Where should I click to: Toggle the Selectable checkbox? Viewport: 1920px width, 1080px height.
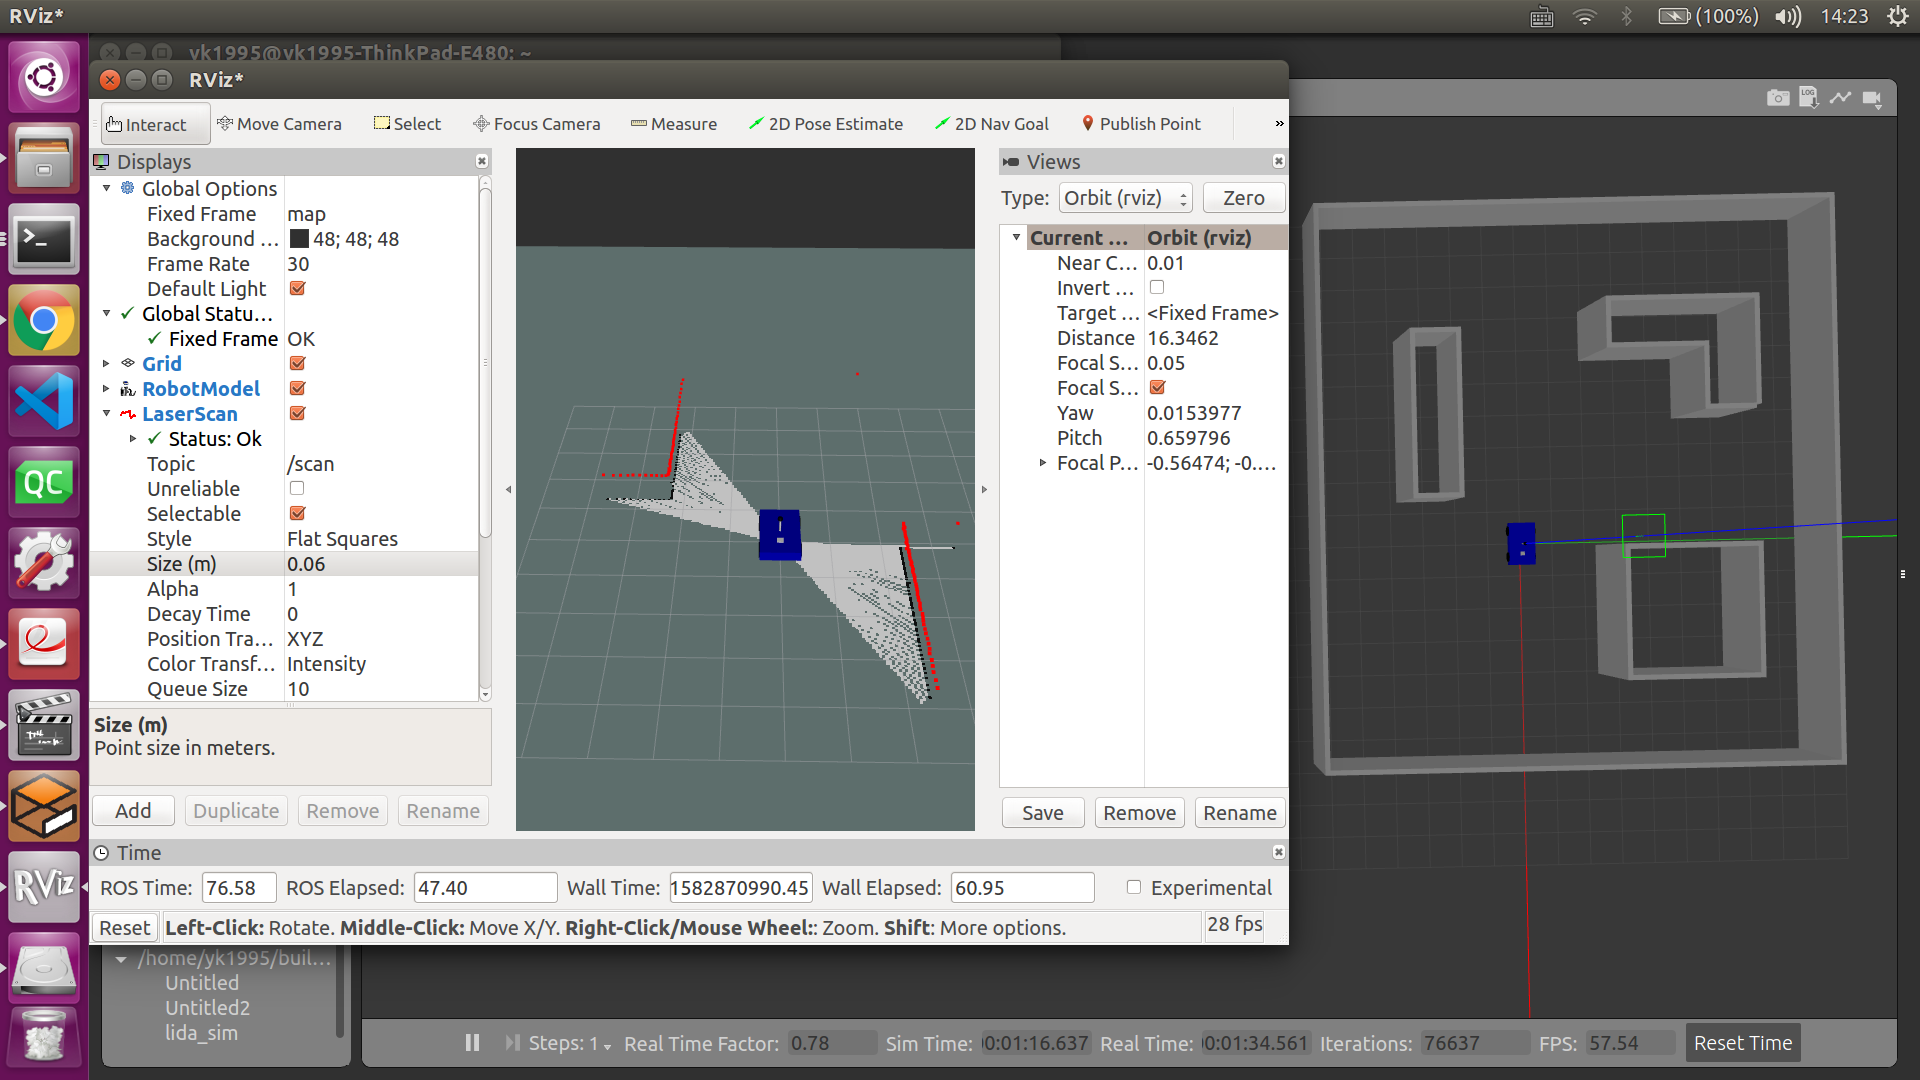tap(297, 514)
